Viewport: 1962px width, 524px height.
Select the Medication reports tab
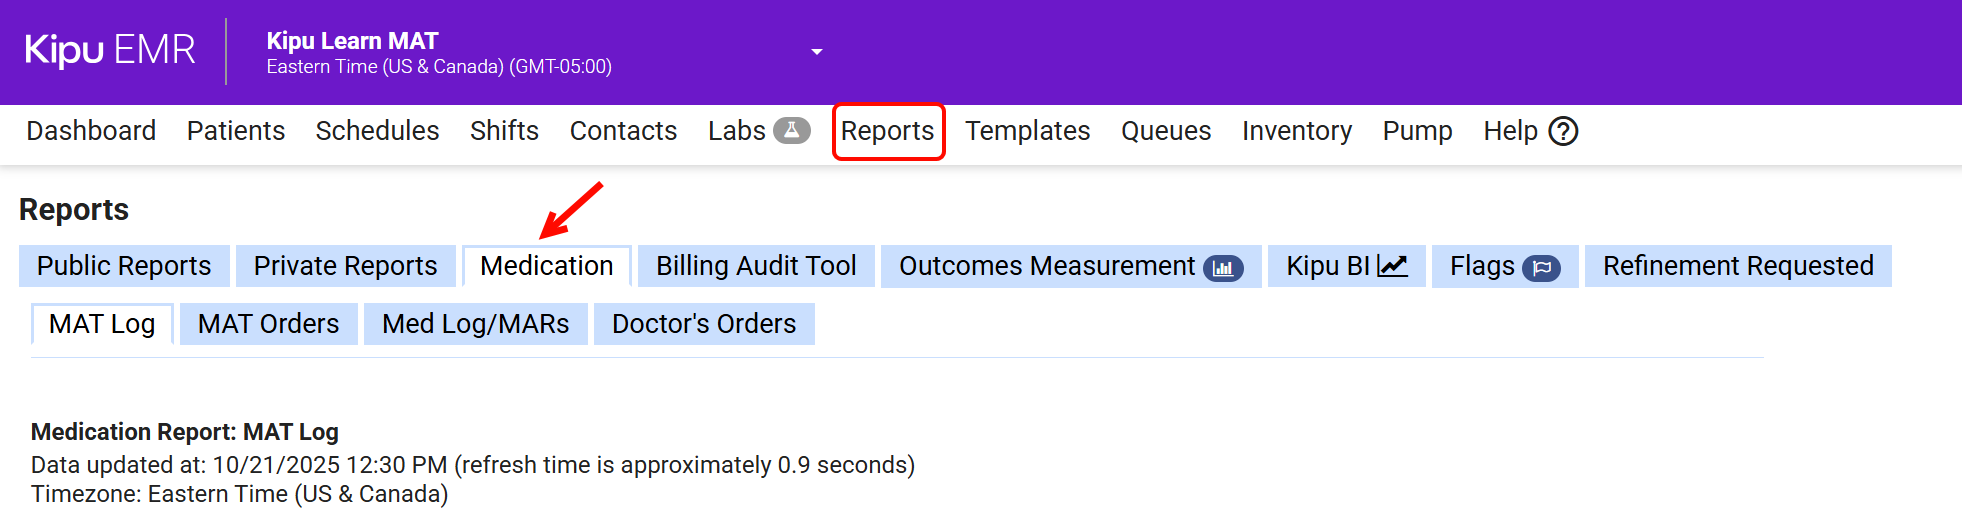546,266
